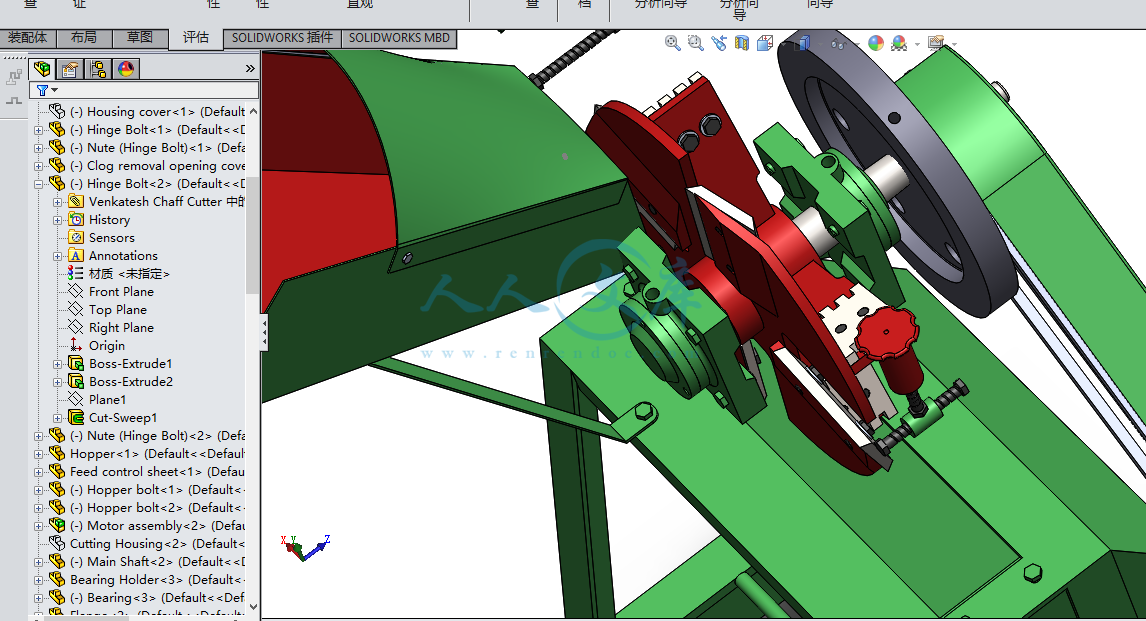Open the Apply Scene dropdown arrow
1146x621 pixels.
[x=917, y=44]
